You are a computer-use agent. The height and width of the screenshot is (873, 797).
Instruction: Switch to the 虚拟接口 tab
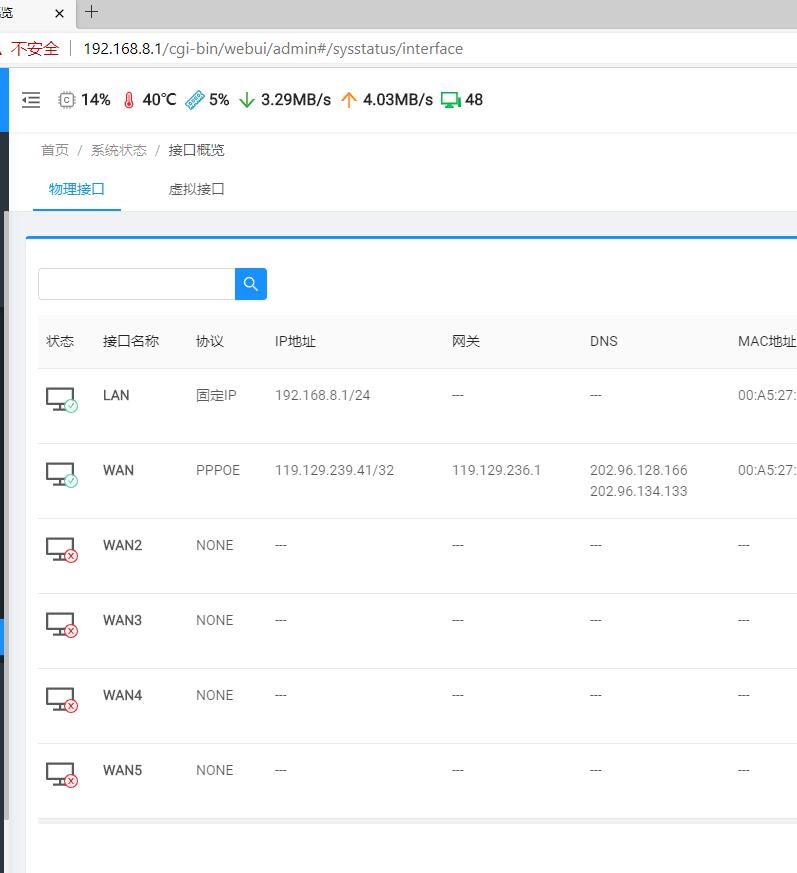pos(196,189)
